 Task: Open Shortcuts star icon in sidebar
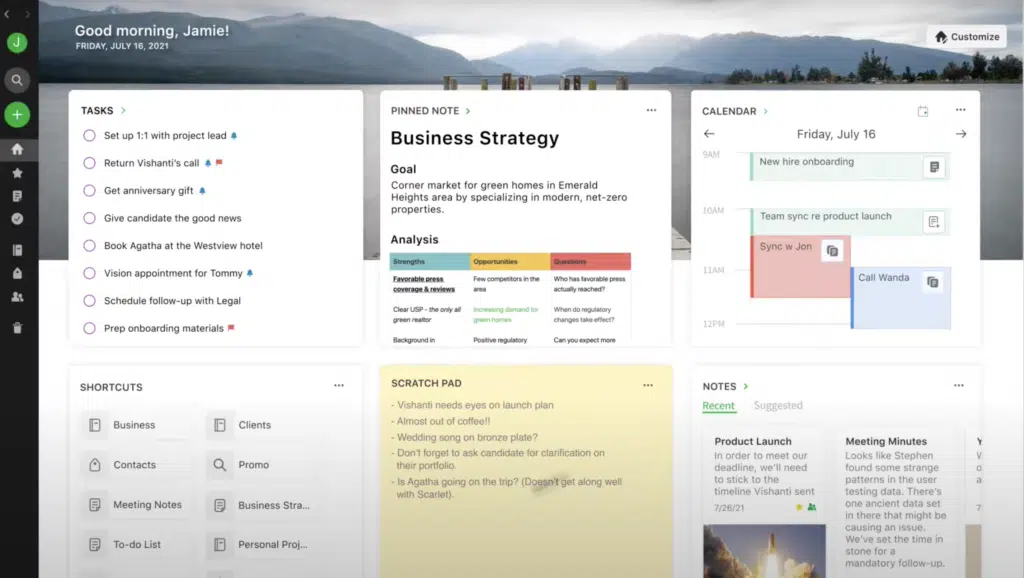point(17,173)
